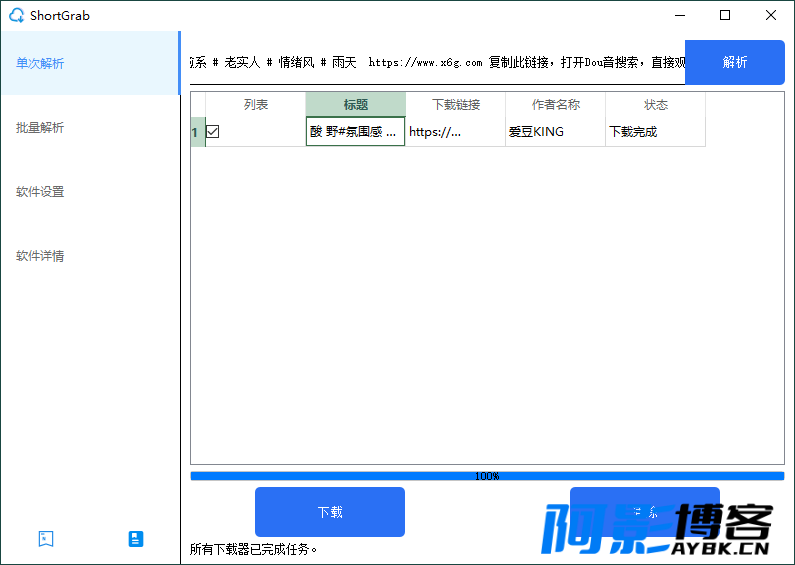
Task: Click the ShortGrab cloud logo icon
Action: [x=16, y=15]
